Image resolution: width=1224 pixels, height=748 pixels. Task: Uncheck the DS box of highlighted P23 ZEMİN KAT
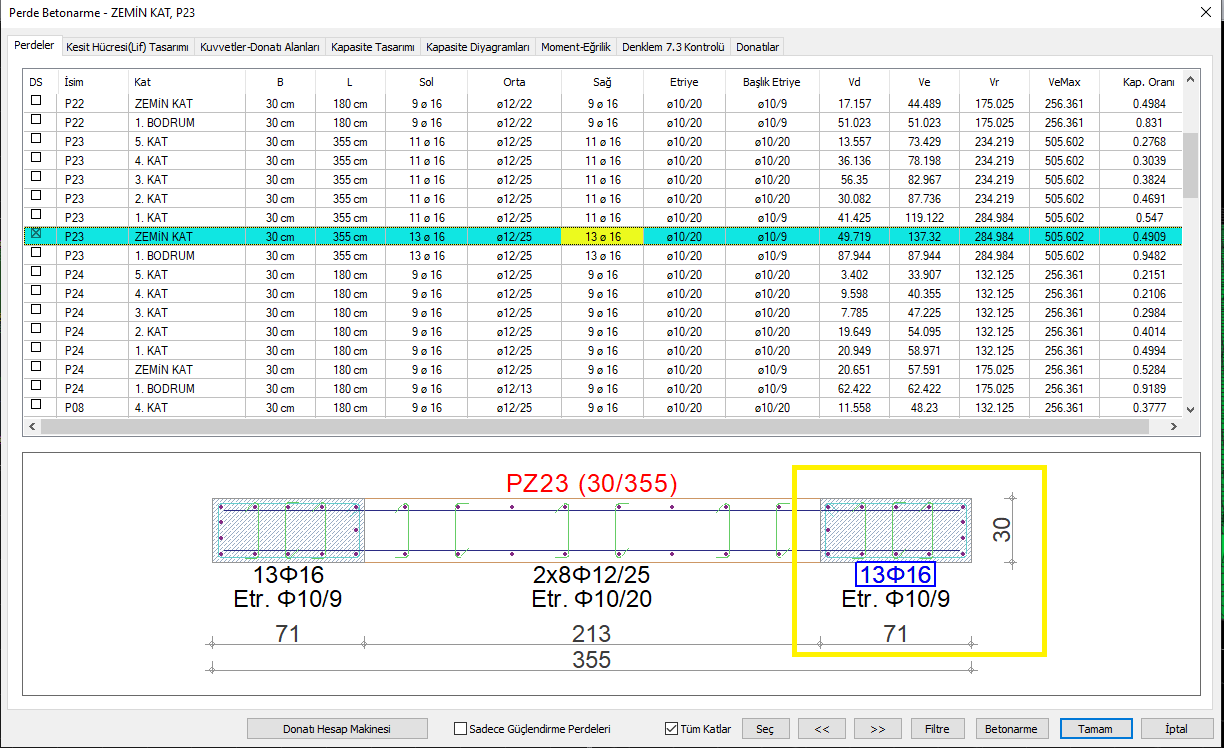tap(37, 233)
